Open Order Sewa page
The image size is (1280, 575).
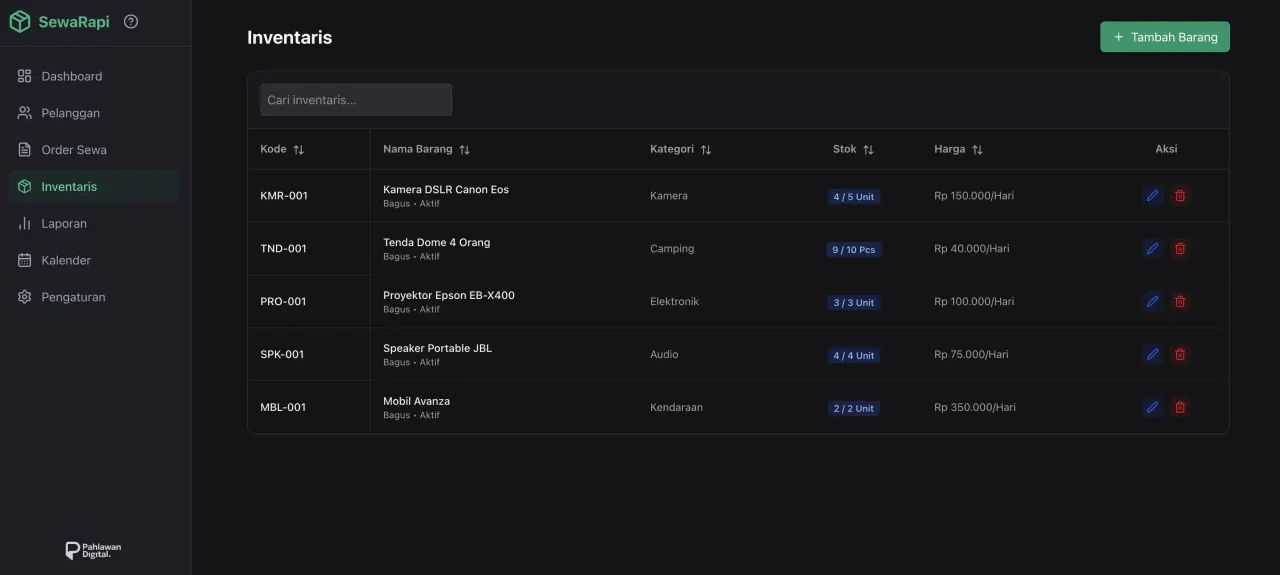95,150
